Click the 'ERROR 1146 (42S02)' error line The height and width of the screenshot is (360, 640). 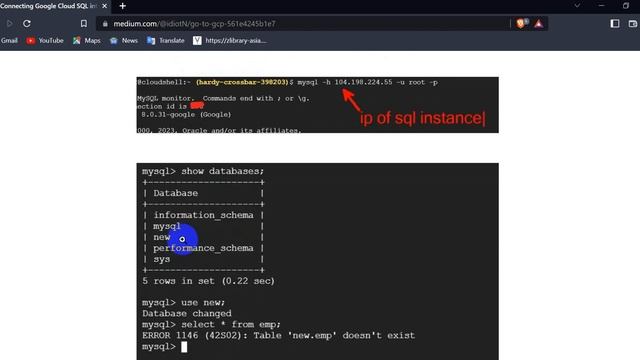278,336
